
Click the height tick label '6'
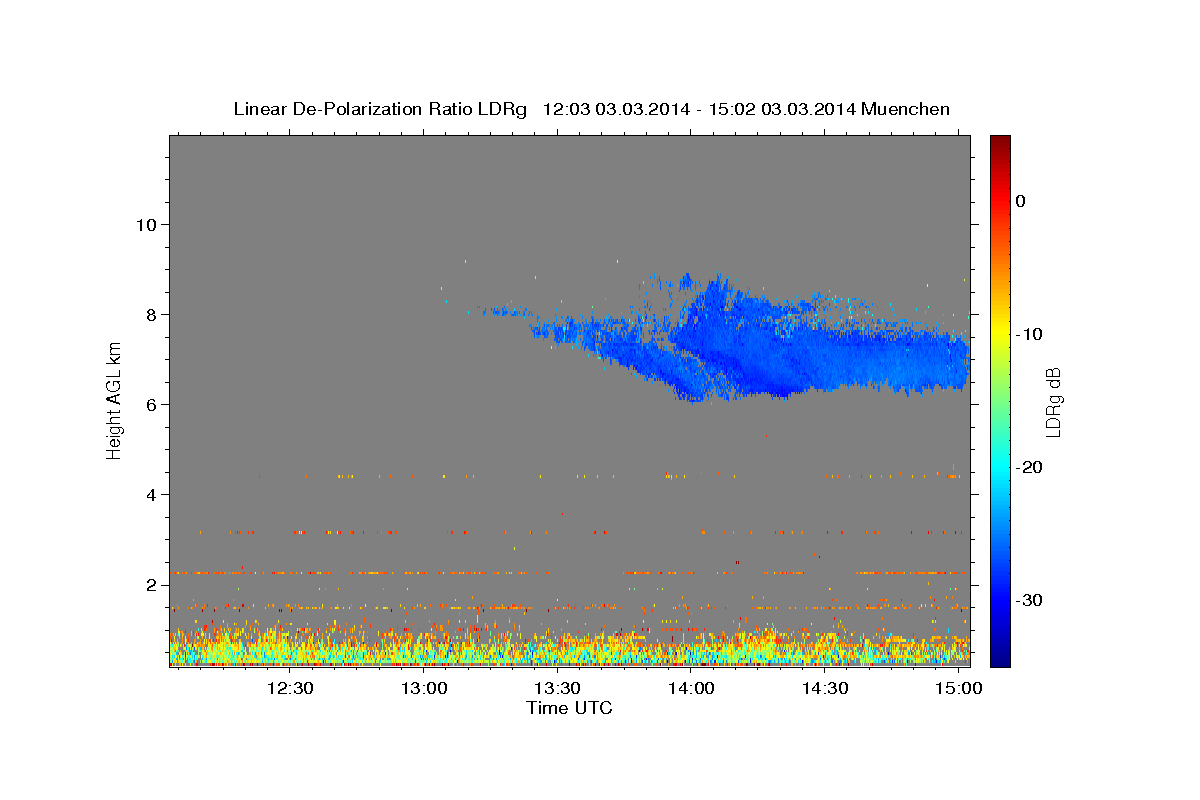[x=149, y=404]
